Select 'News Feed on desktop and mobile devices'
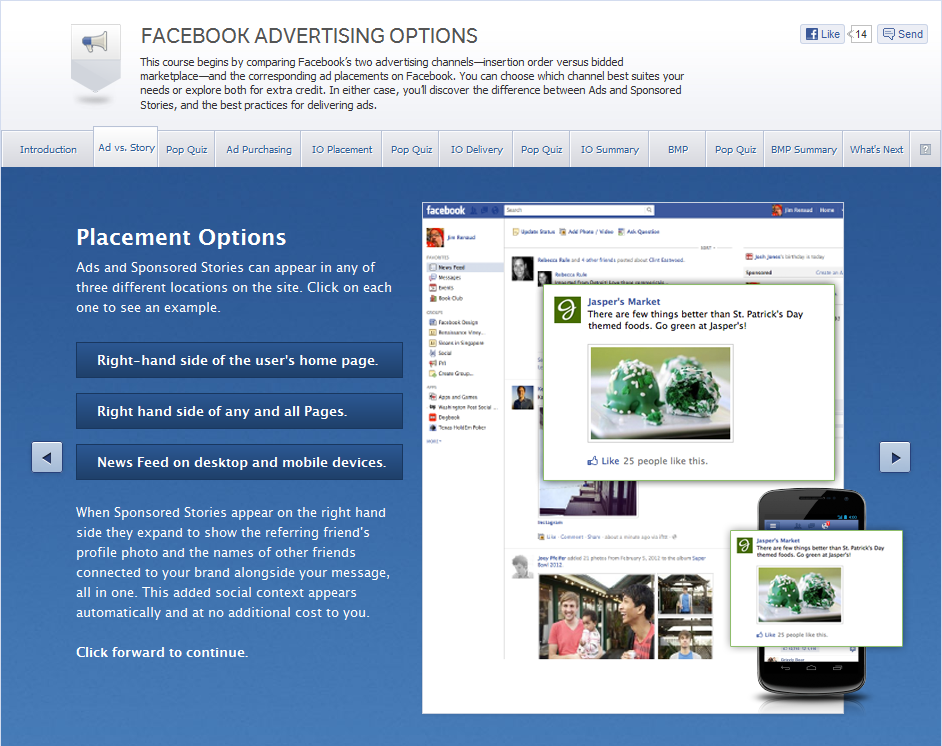This screenshot has height=746, width=942. pos(239,462)
